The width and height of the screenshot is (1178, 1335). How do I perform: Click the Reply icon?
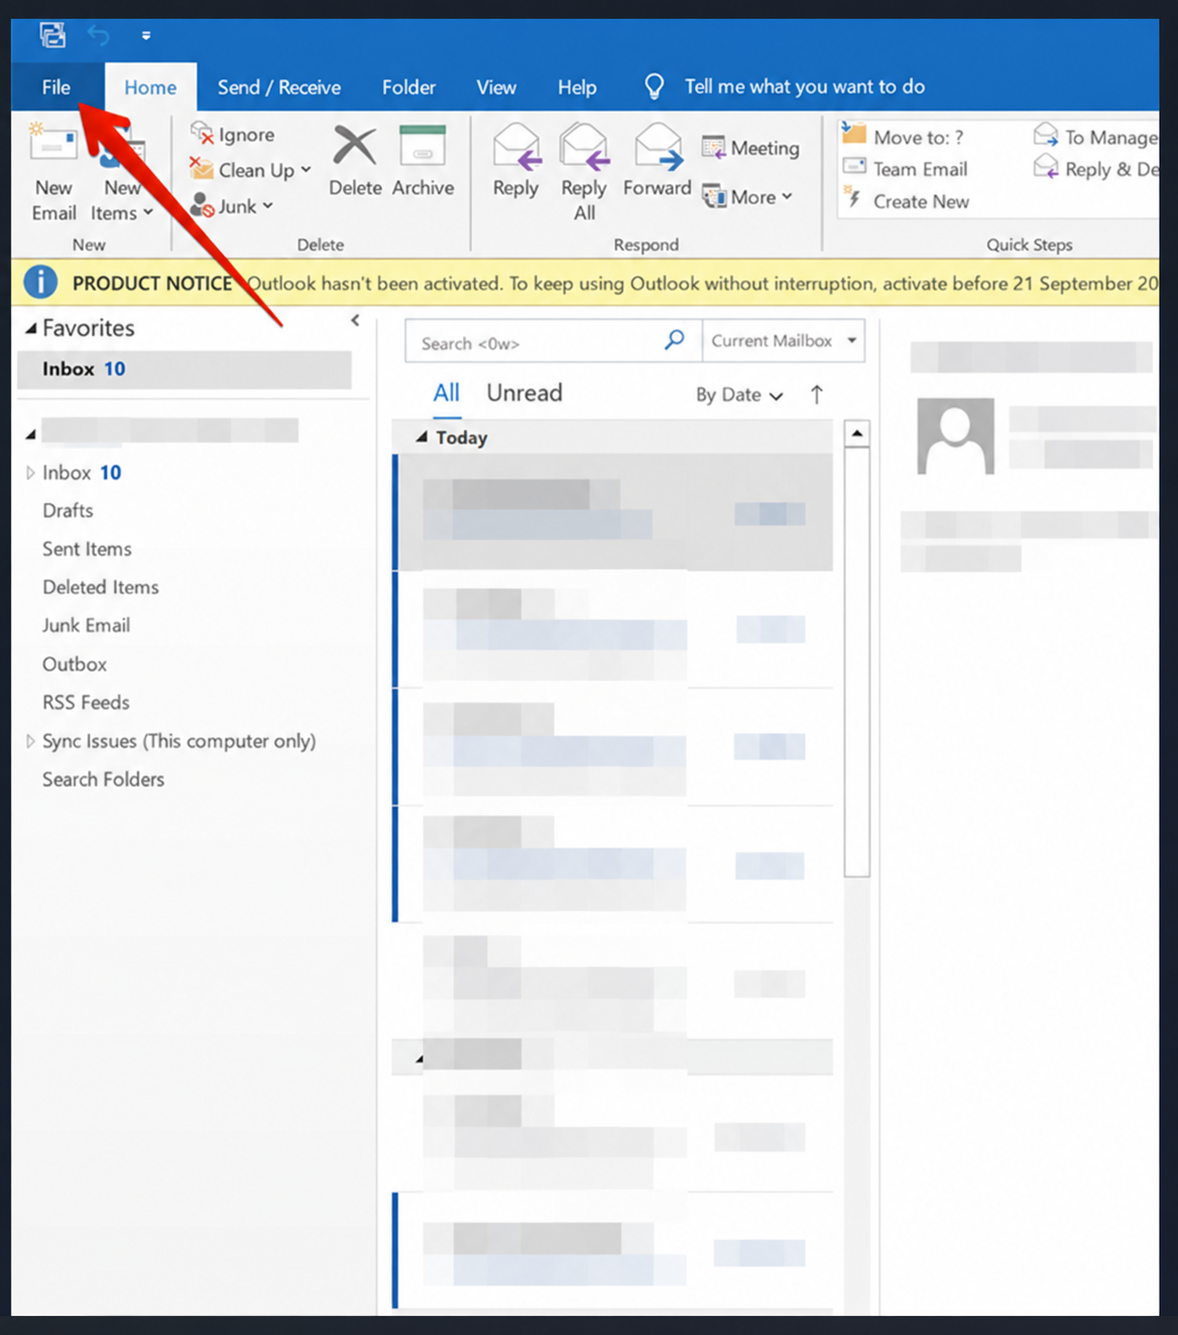pos(516,146)
